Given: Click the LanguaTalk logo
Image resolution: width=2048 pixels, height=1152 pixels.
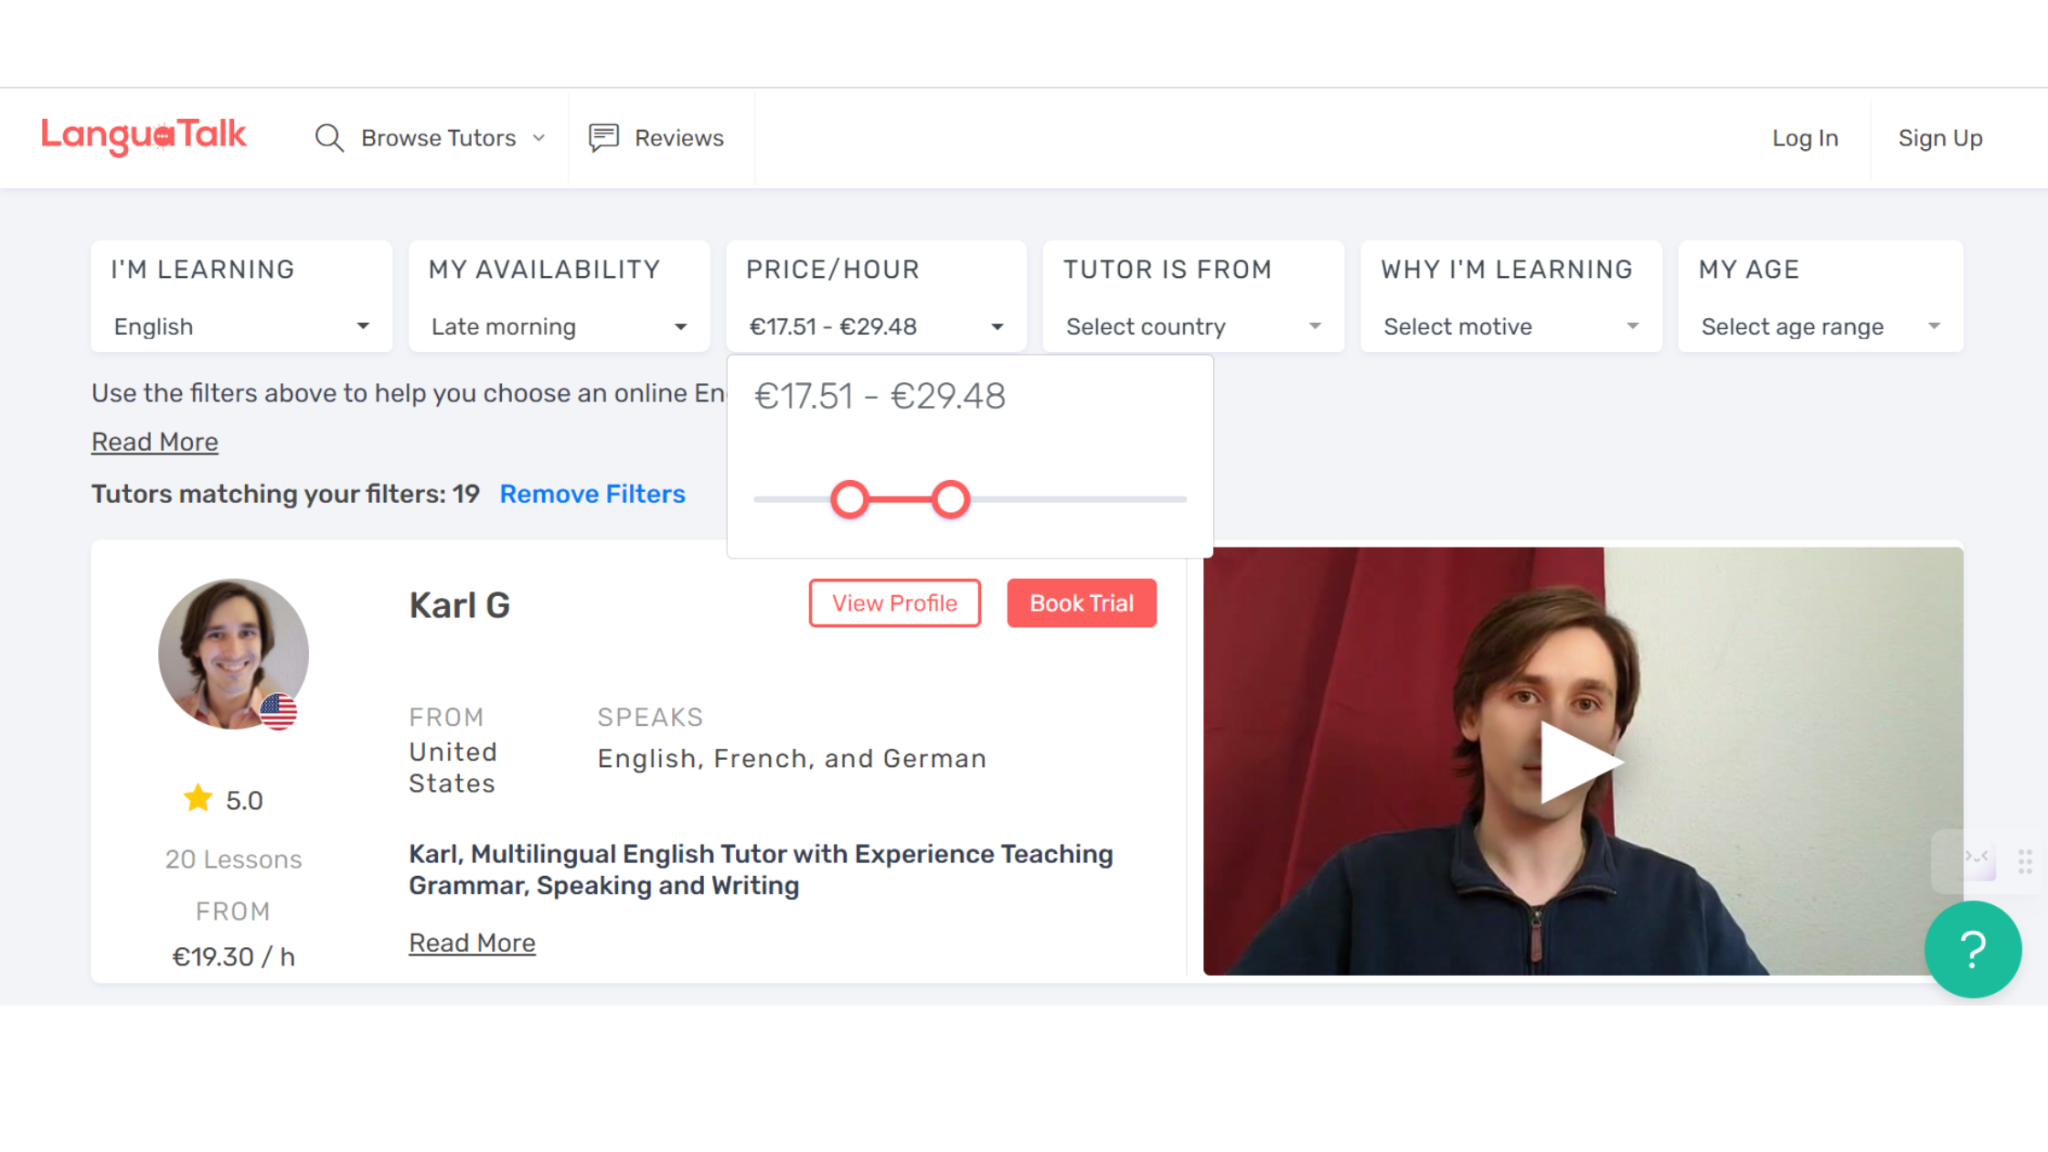Looking at the screenshot, I should tap(144, 137).
